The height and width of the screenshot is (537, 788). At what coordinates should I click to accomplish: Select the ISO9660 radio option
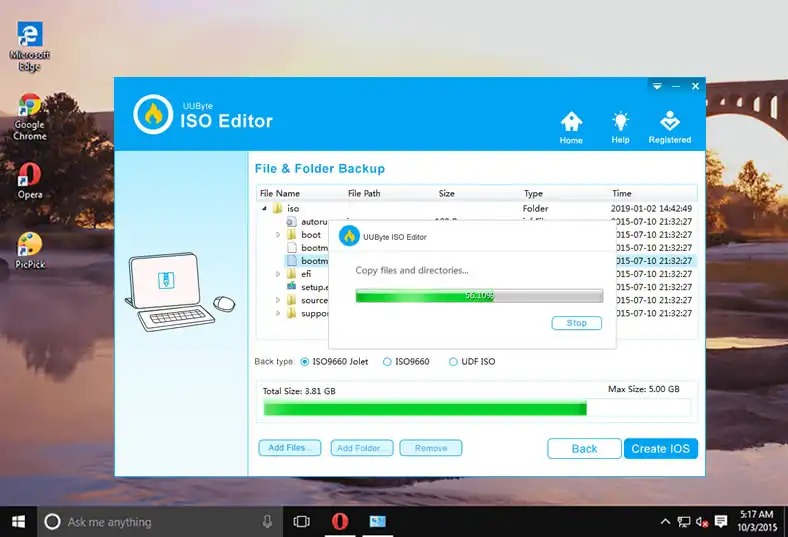(x=387, y=362)
